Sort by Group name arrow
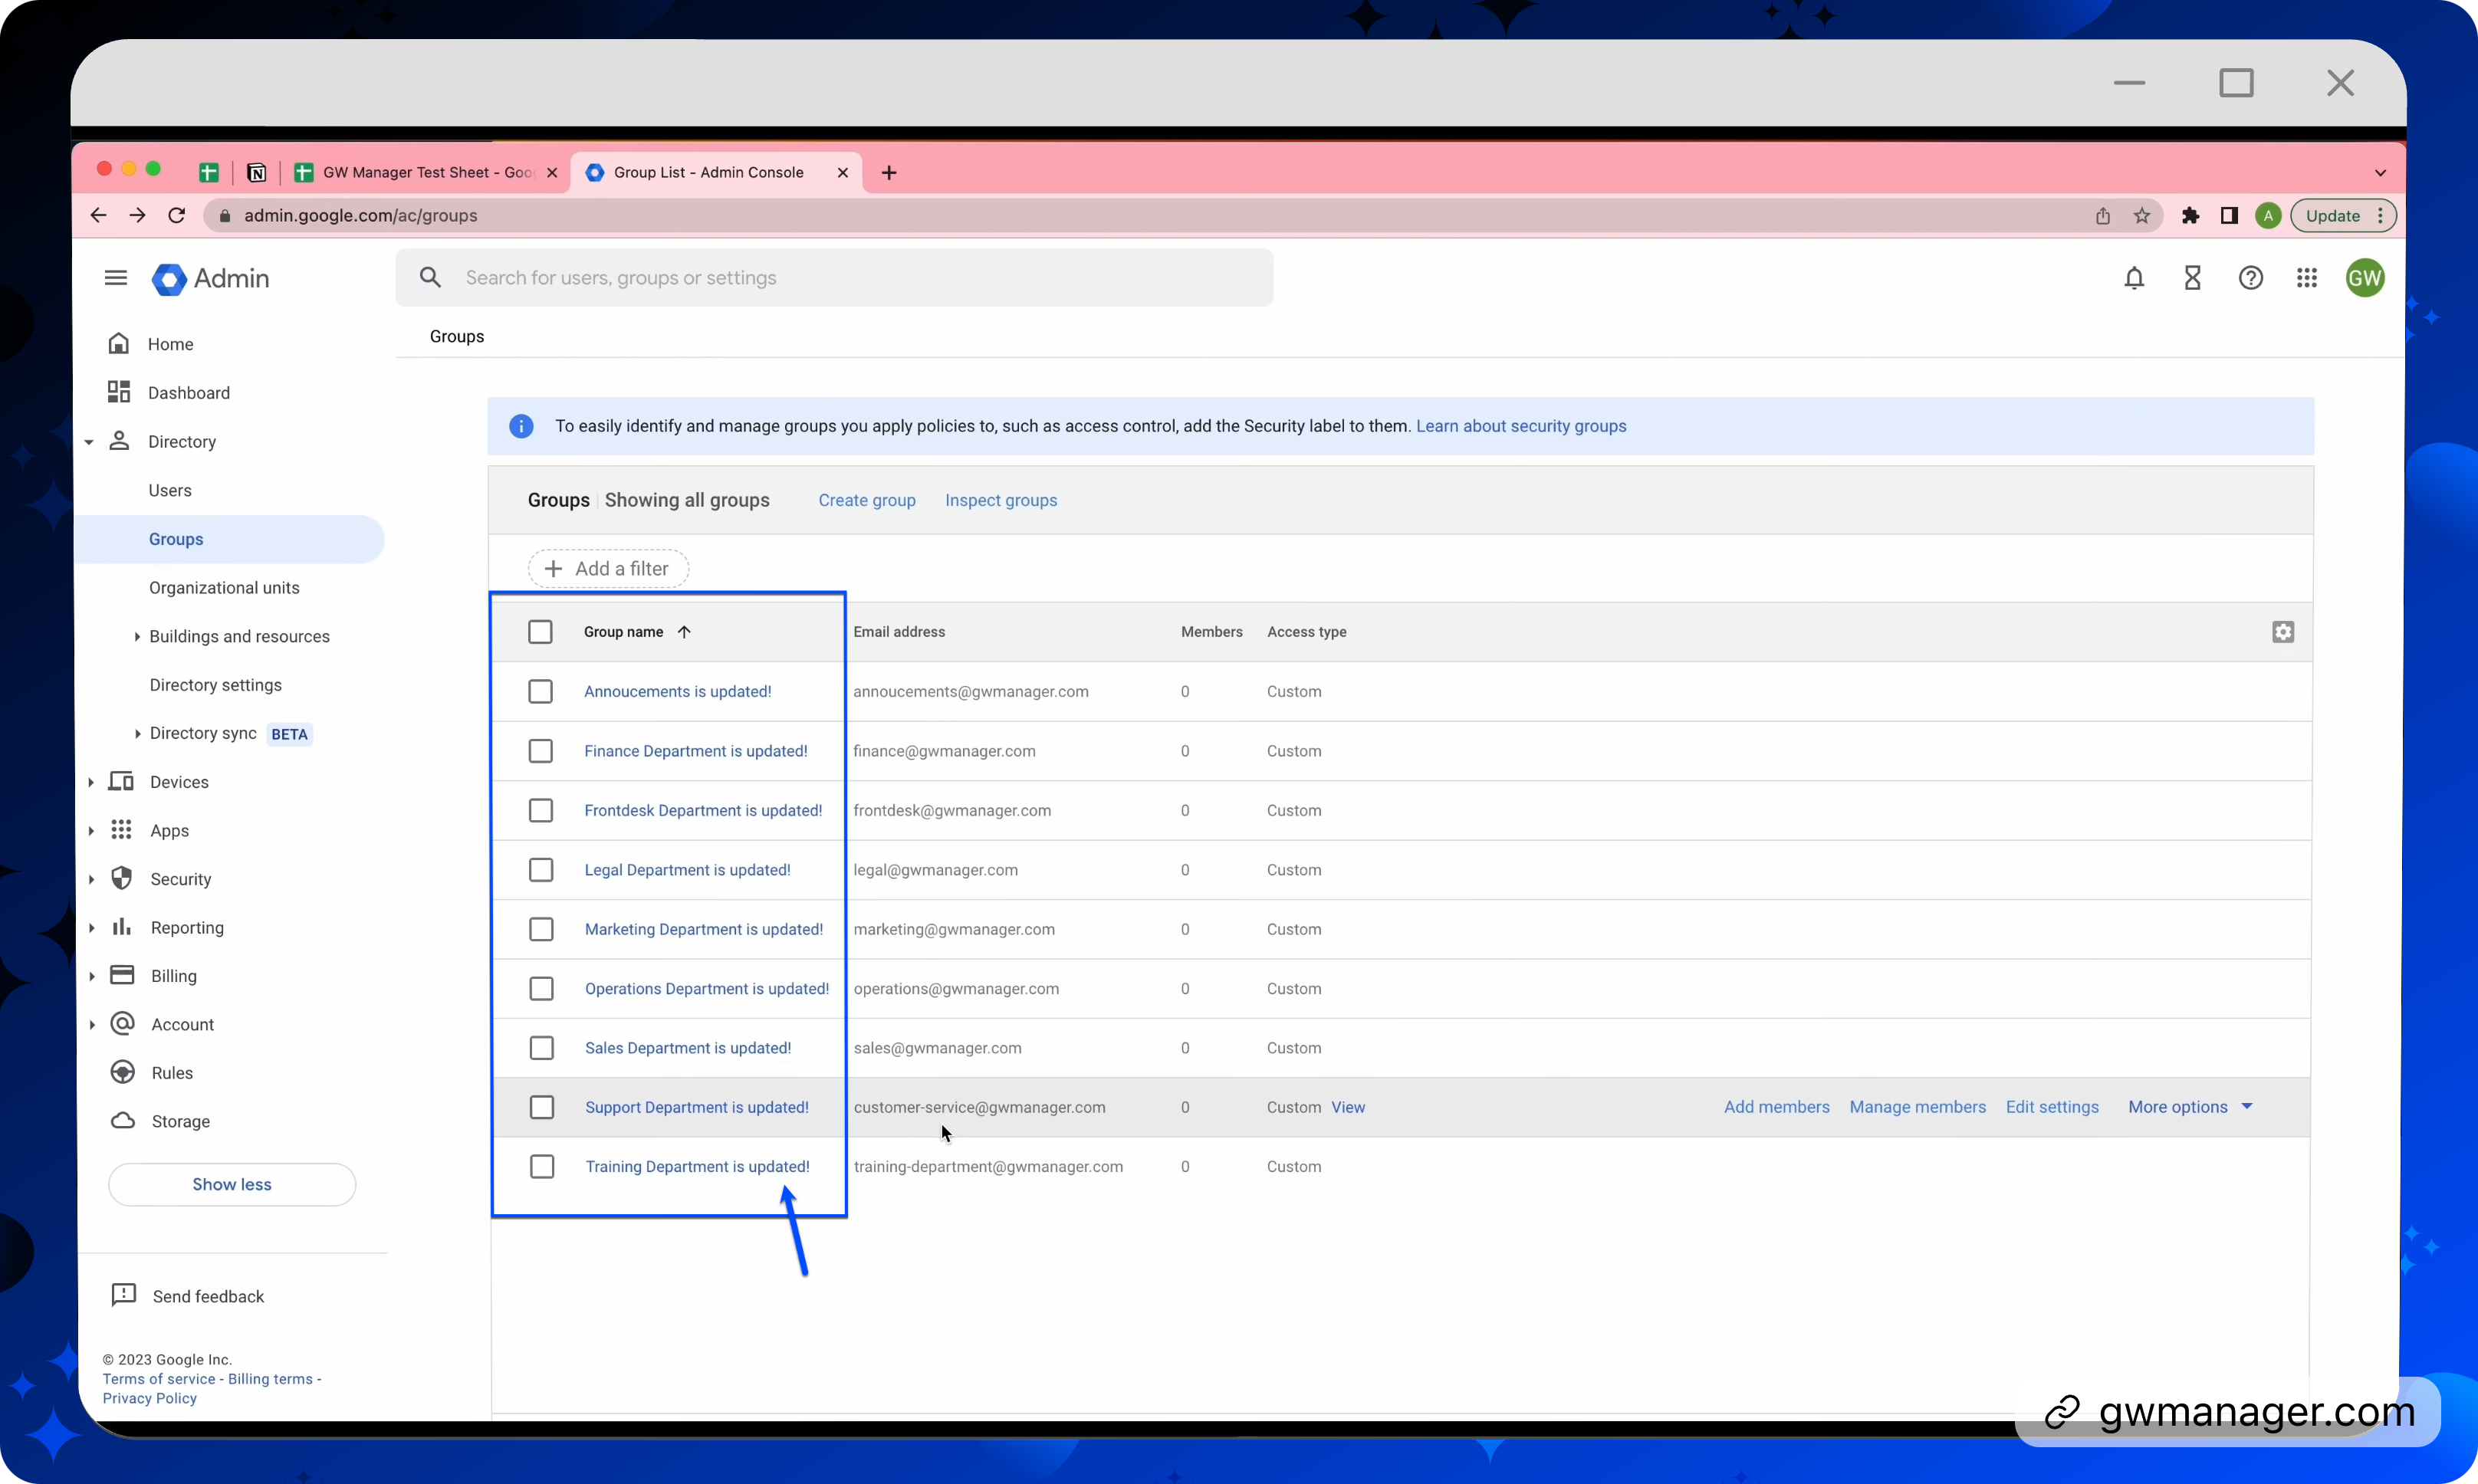 click(x=684, y=632)
